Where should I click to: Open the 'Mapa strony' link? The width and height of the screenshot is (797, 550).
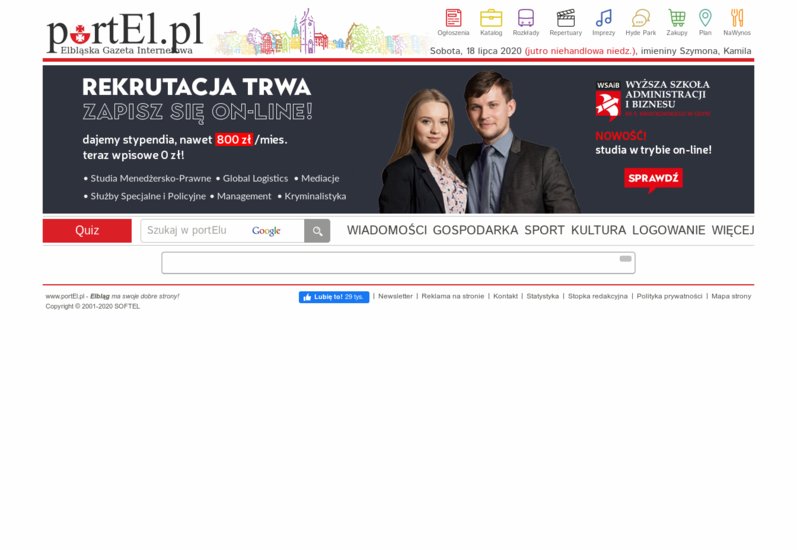731,296
